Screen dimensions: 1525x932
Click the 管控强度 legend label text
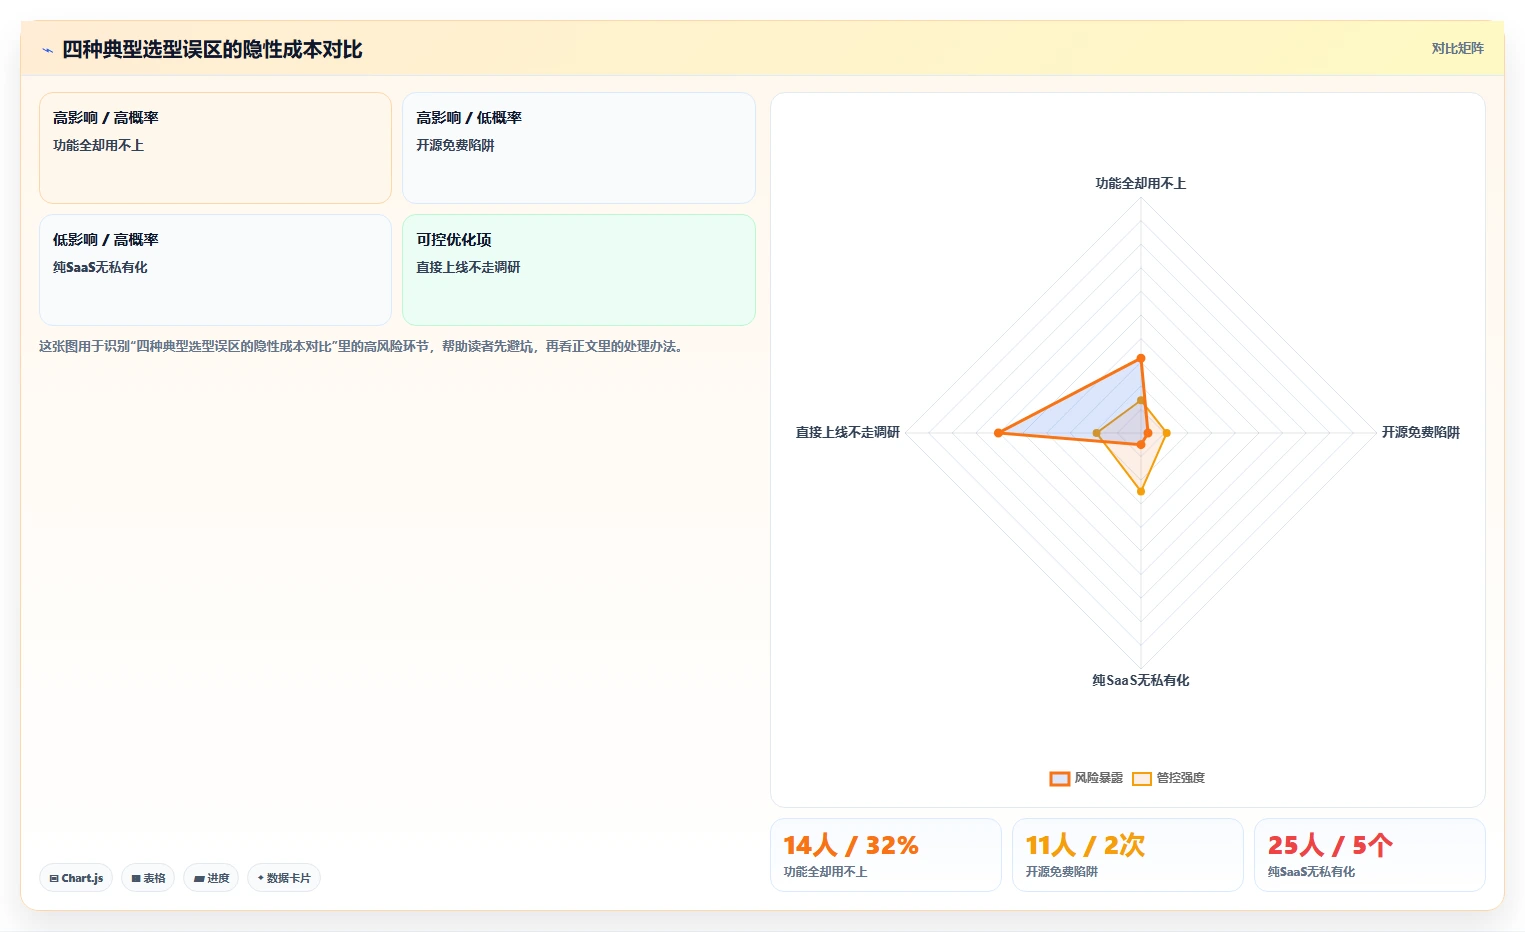(1181, 778)
